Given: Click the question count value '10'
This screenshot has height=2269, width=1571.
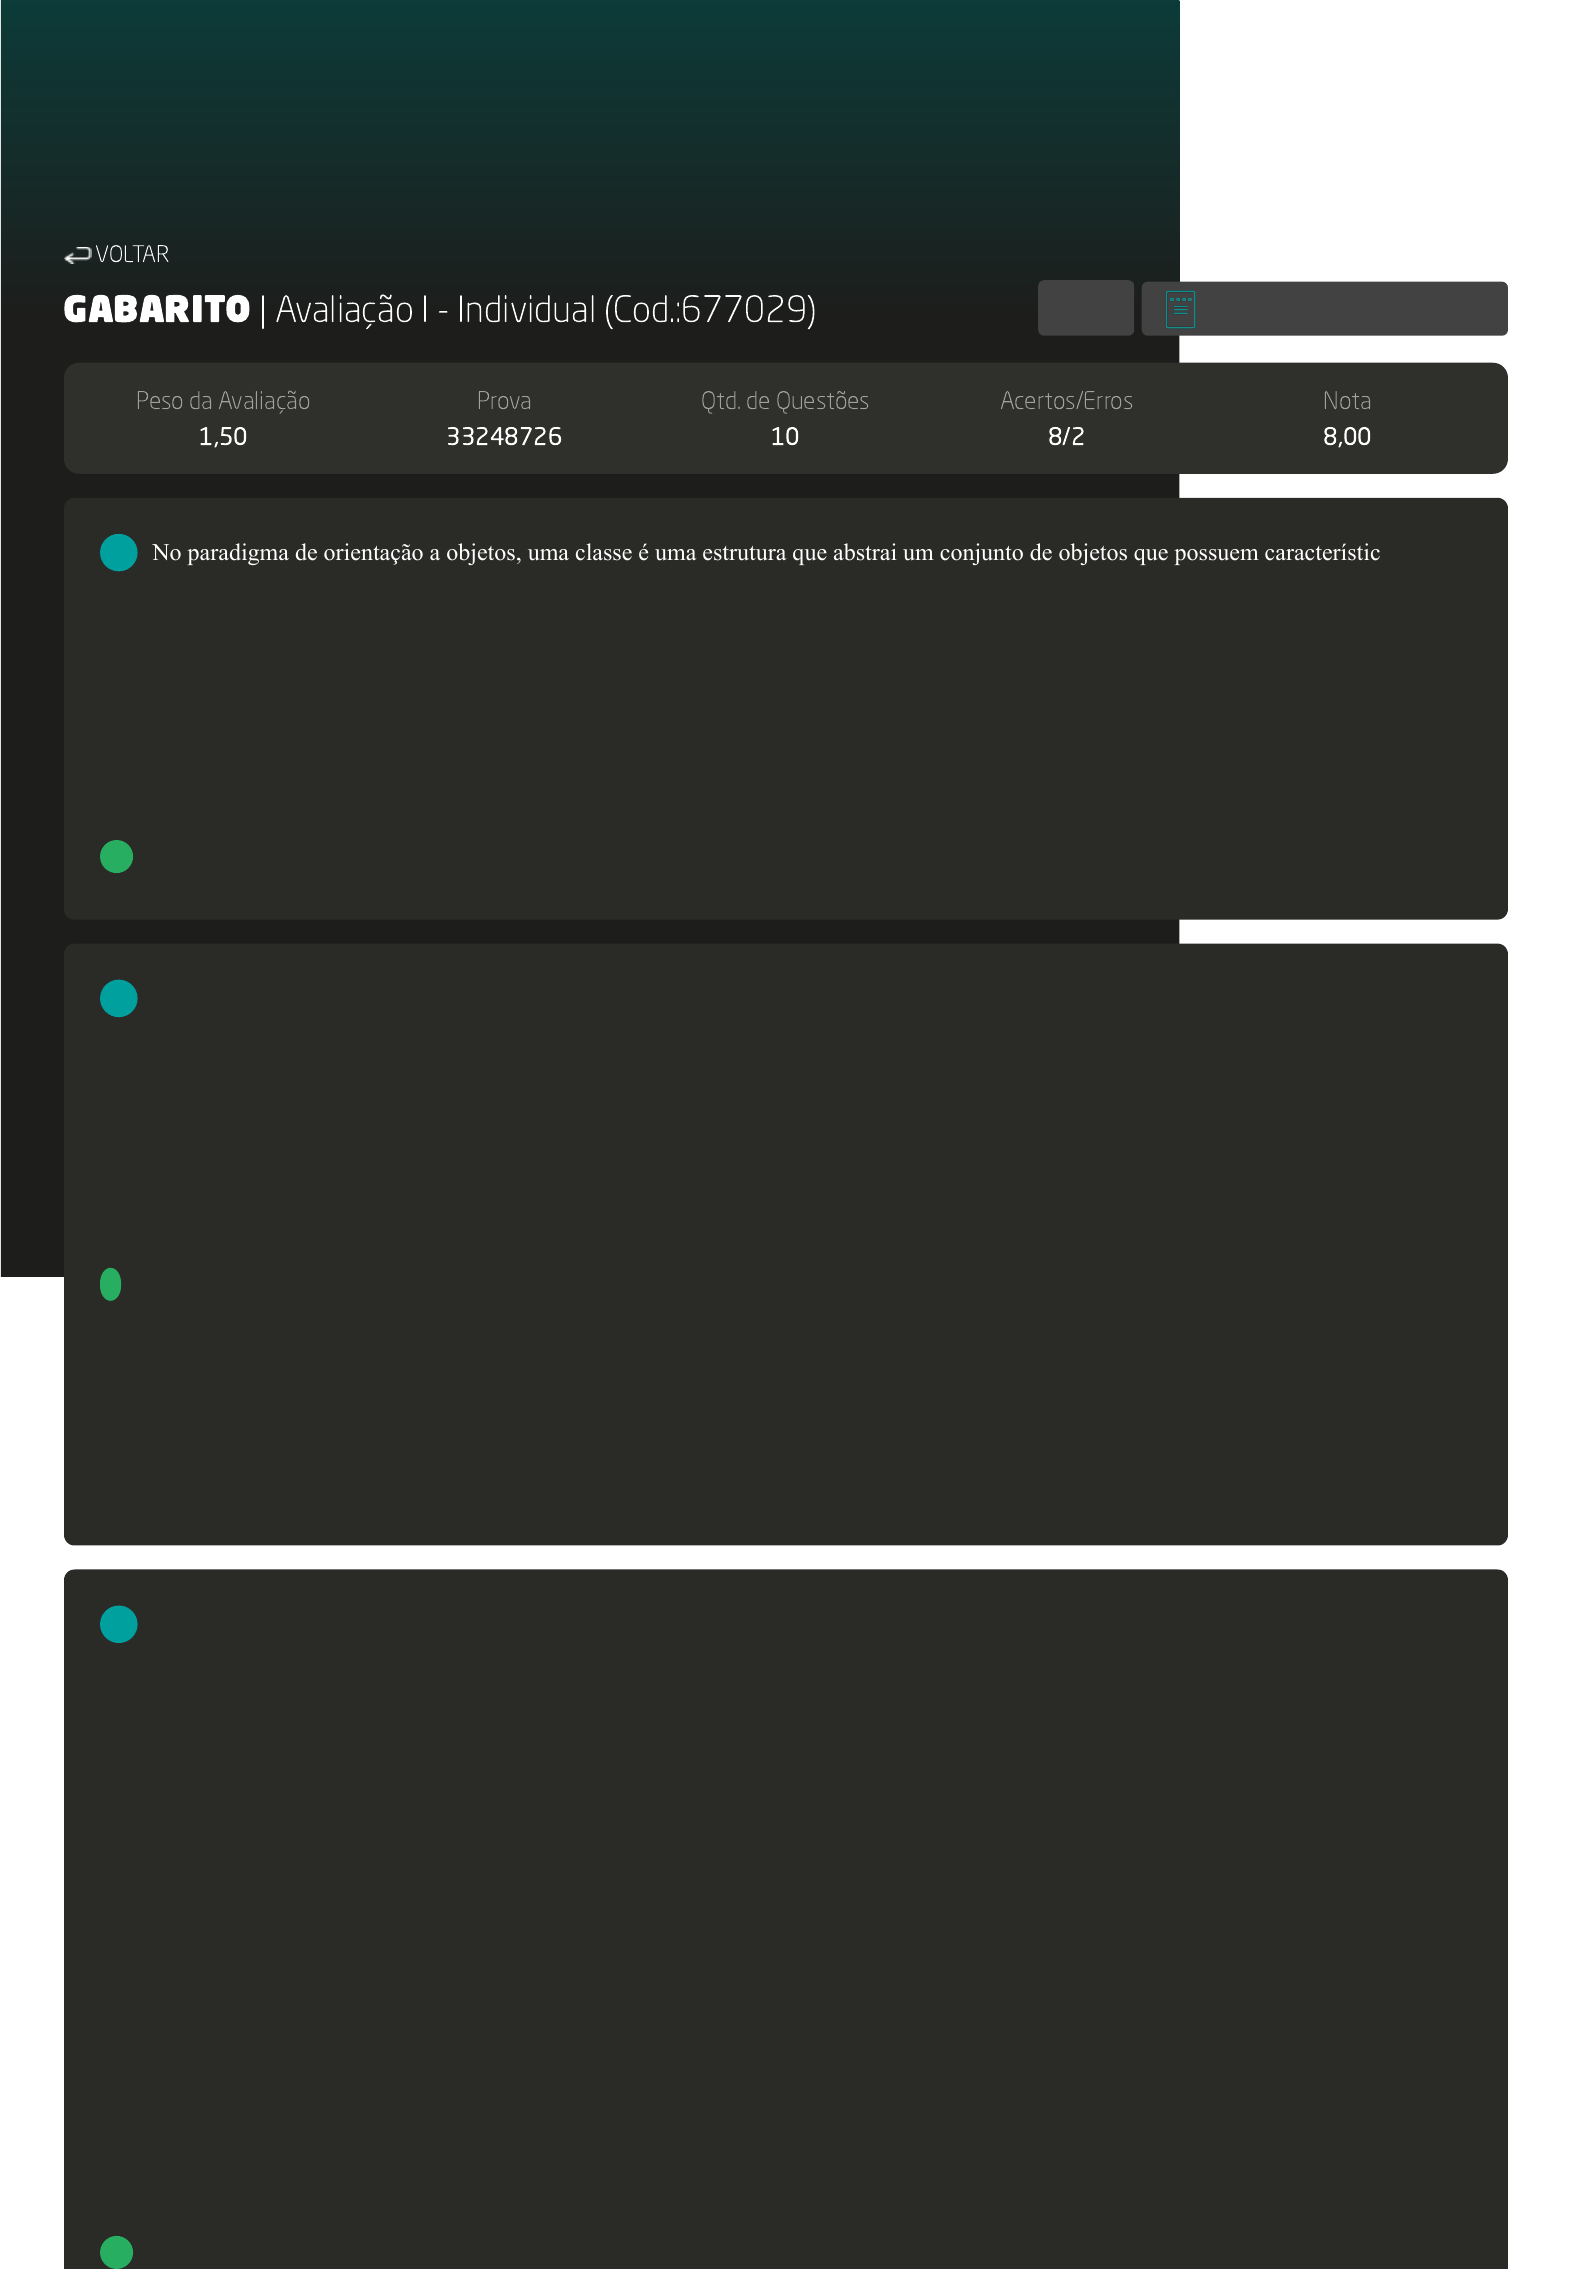Looking at the screenshot, I should pyautogui.click(x=785, y=436).
